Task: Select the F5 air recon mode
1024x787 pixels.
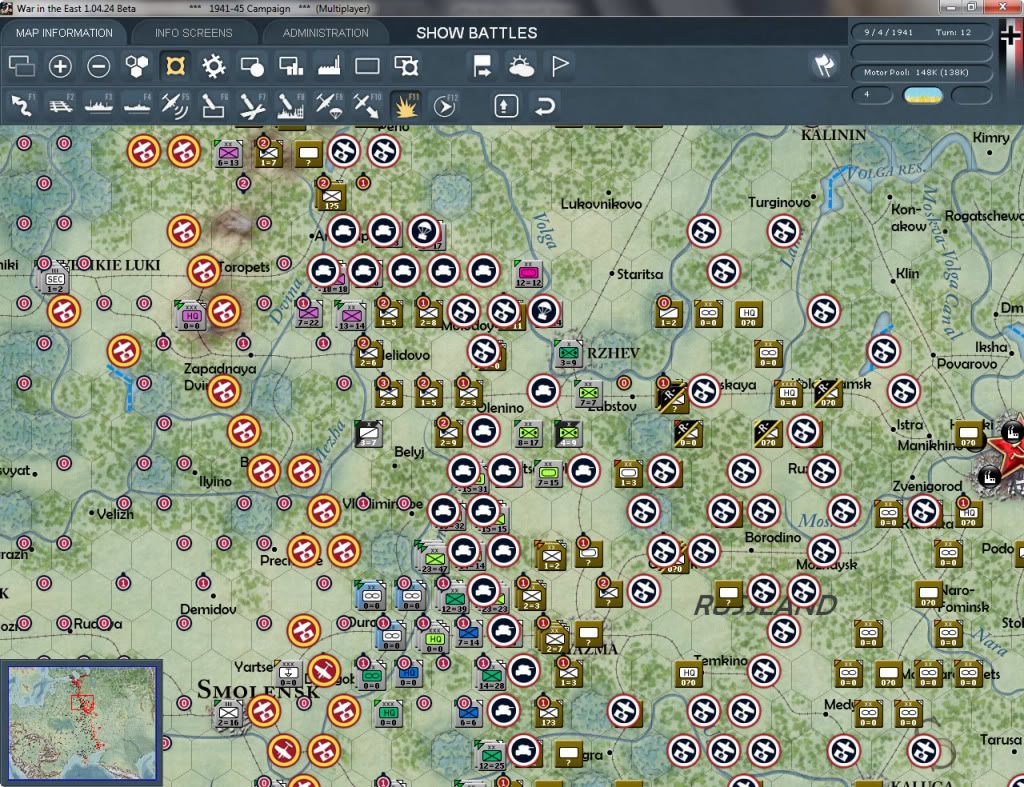Action: point(175,105)
